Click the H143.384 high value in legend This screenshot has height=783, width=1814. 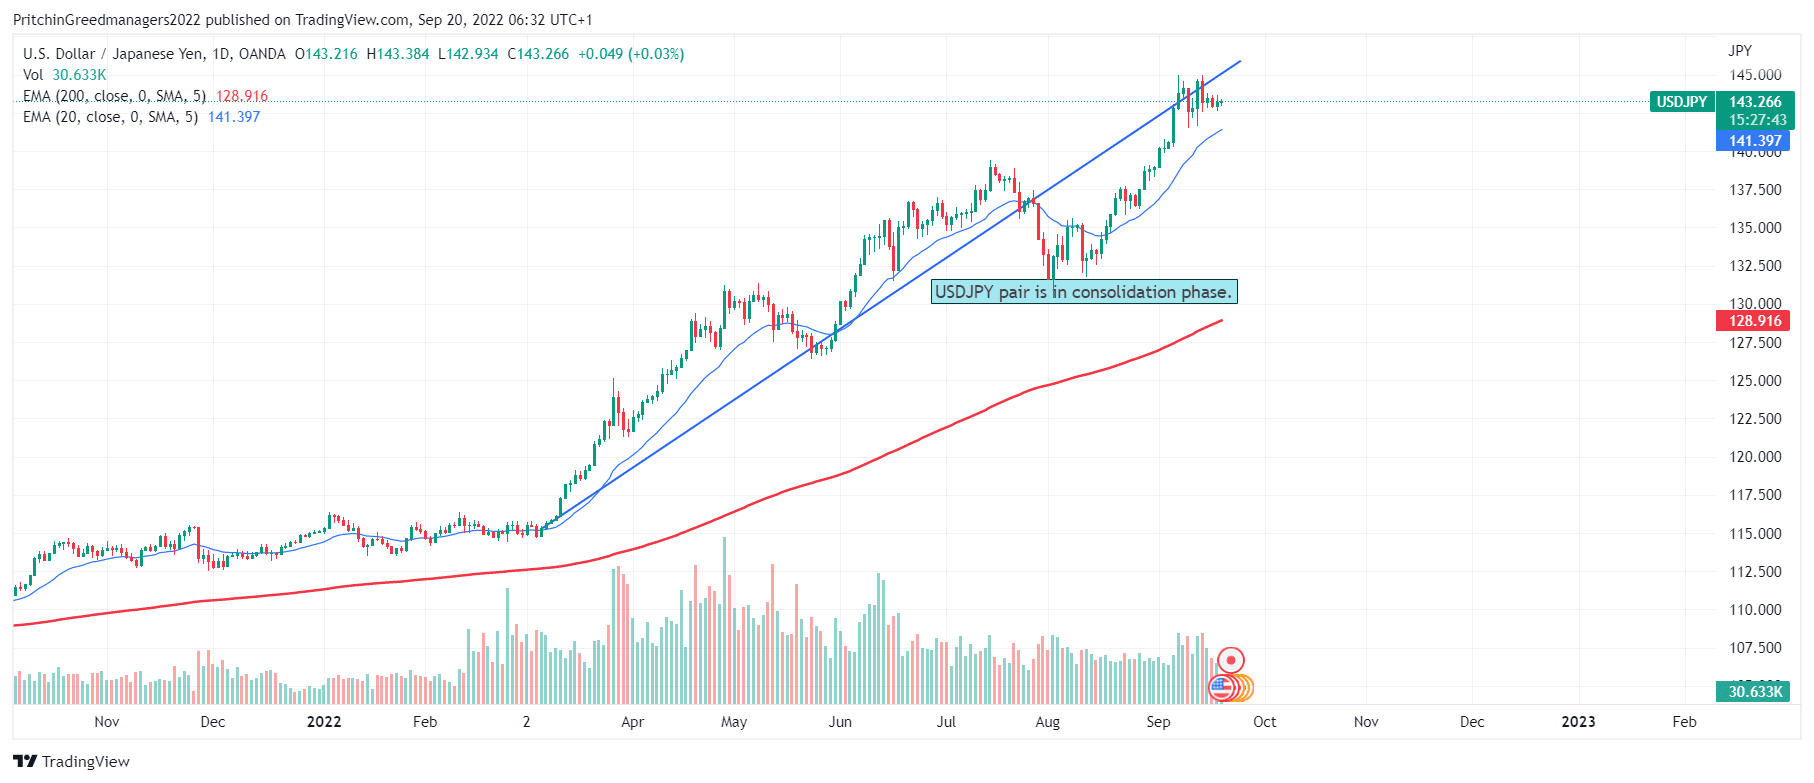point(398,54)
